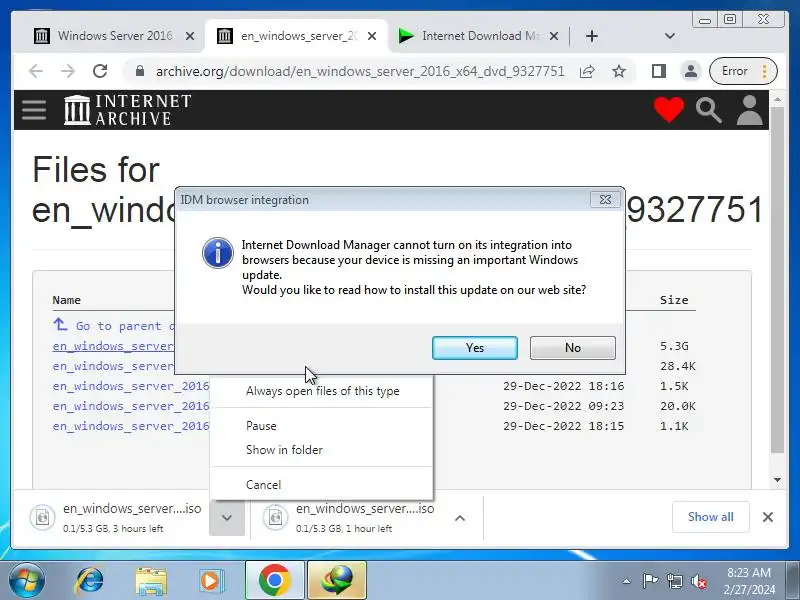This screenshot has height=600, width=800.
Task: Close the Internet Download Manager tab
Action: coord(554,36)
